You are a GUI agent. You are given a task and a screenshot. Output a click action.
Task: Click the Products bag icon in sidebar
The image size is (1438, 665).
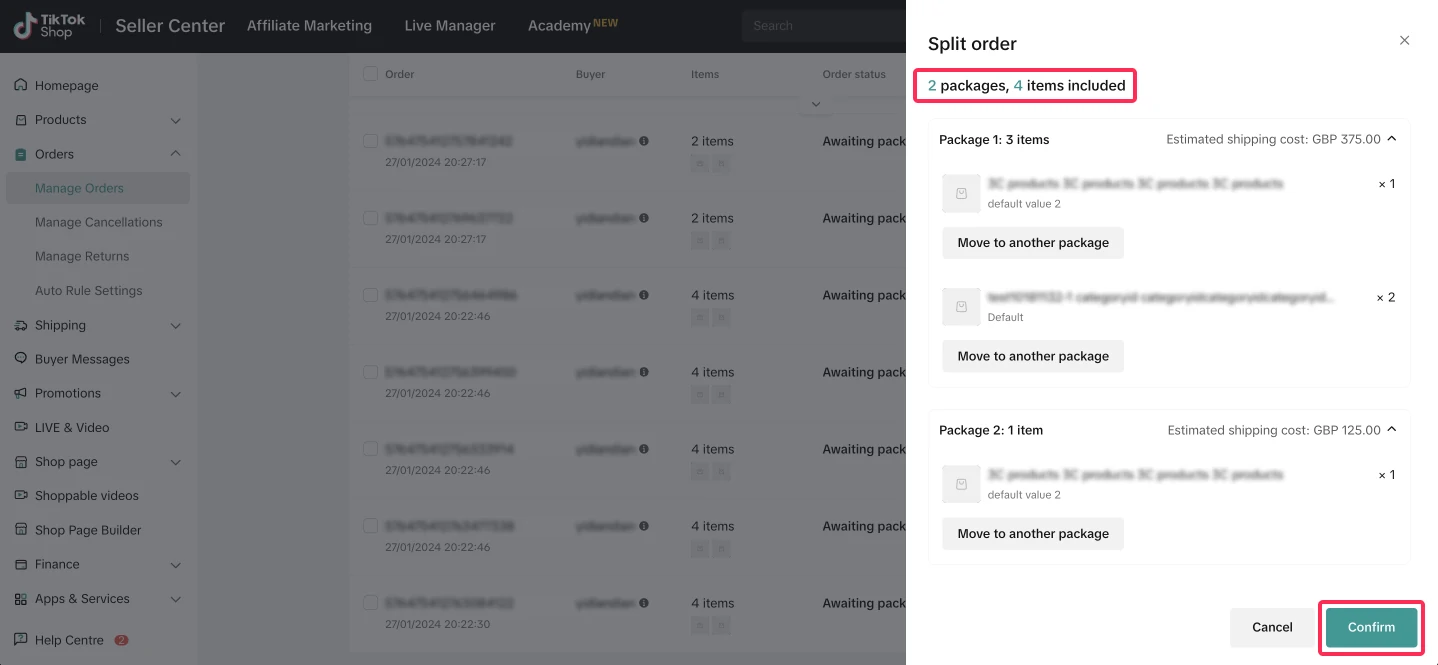21,119
